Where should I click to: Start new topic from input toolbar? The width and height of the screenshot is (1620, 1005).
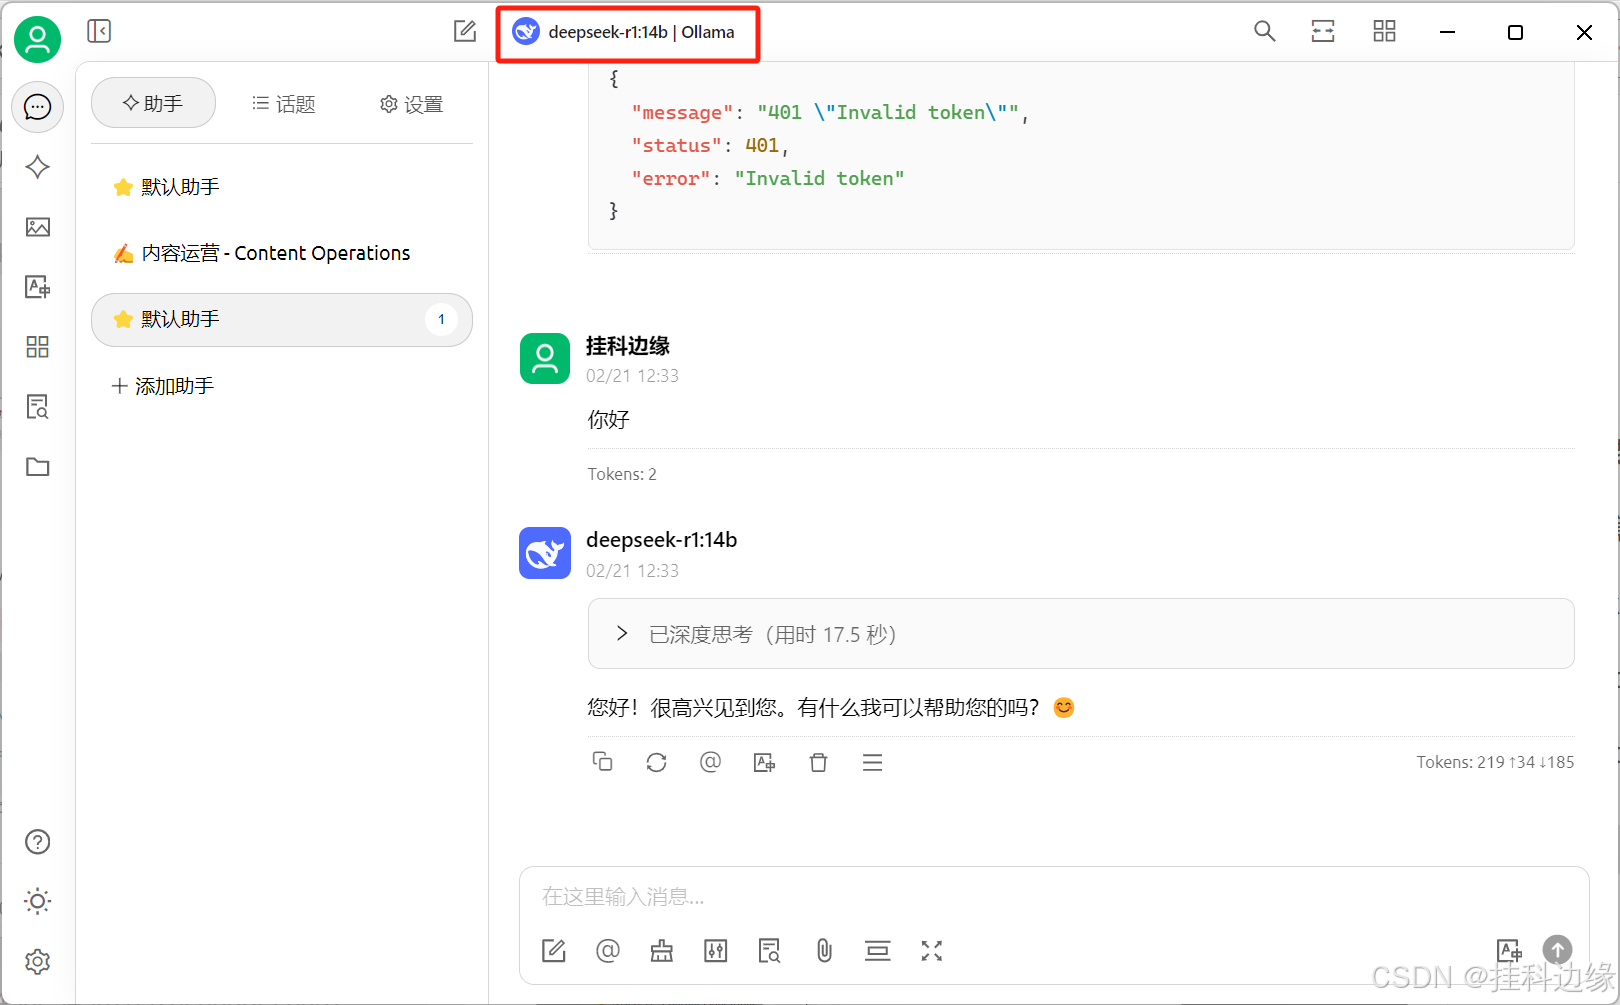[554, 951]
